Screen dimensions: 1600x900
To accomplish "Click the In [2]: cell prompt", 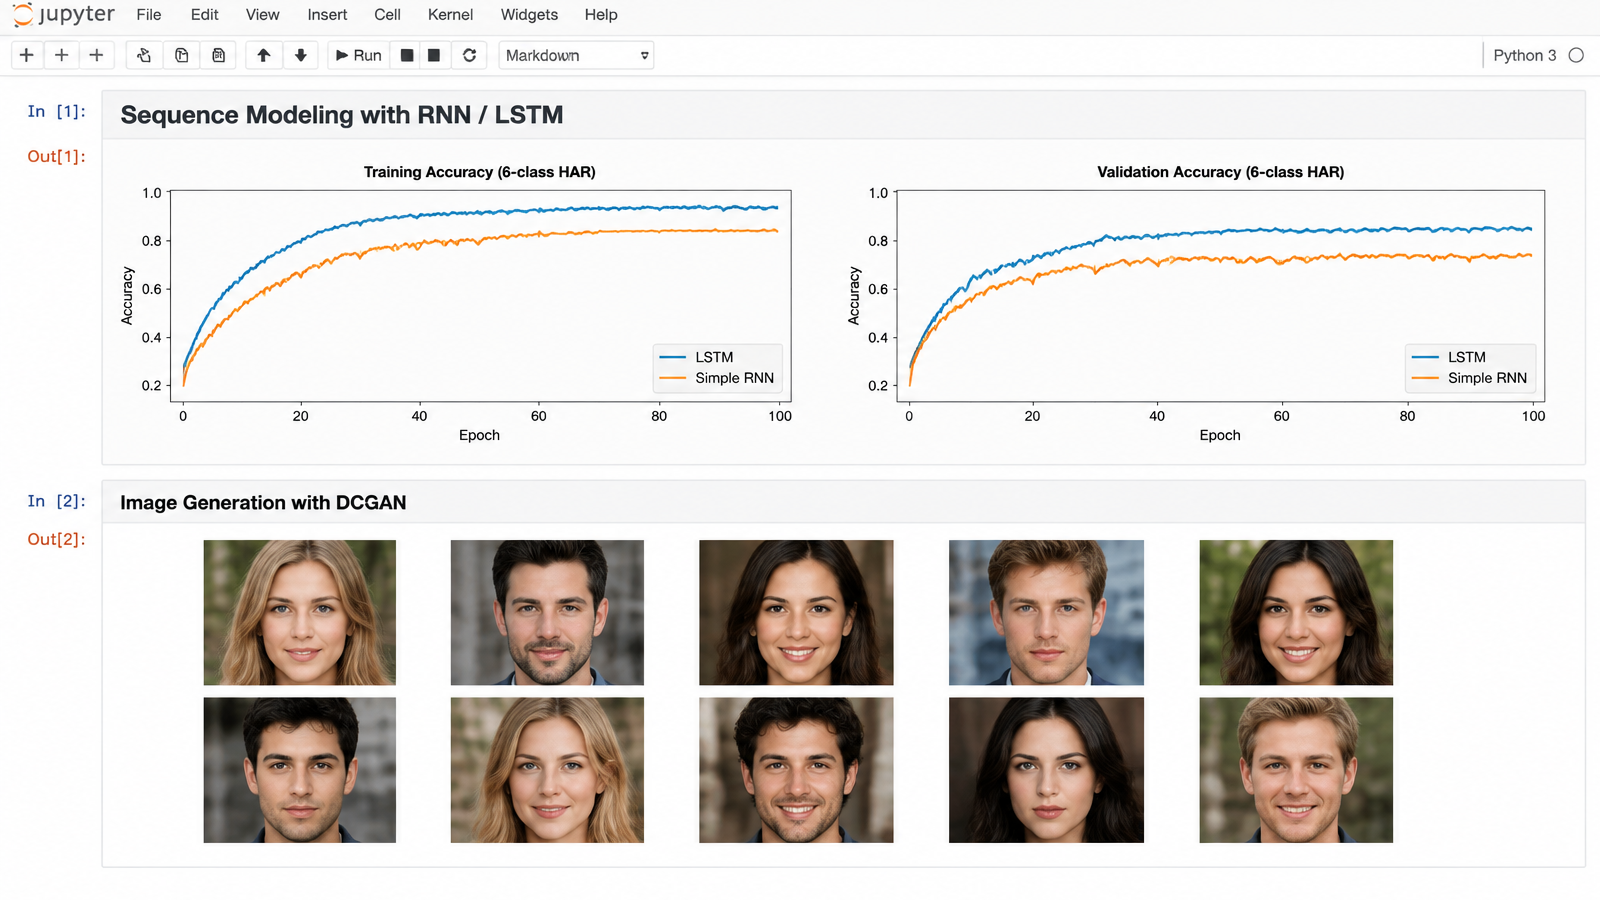I will (x=56, y=501).
